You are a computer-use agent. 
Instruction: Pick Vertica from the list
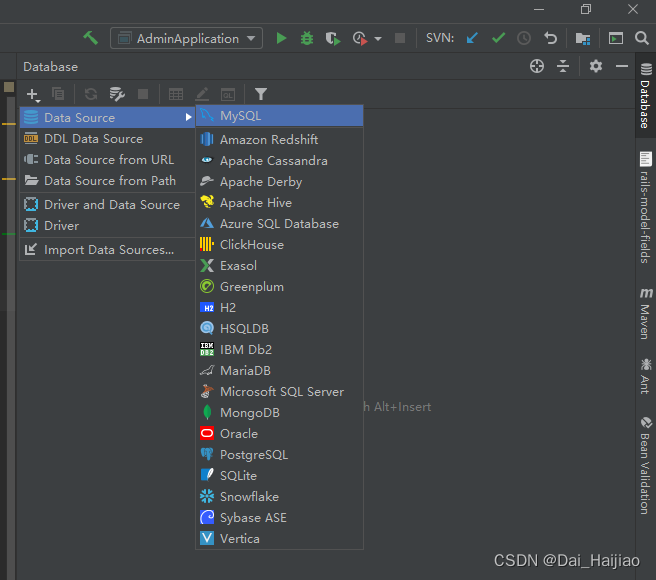pos(279,539)
